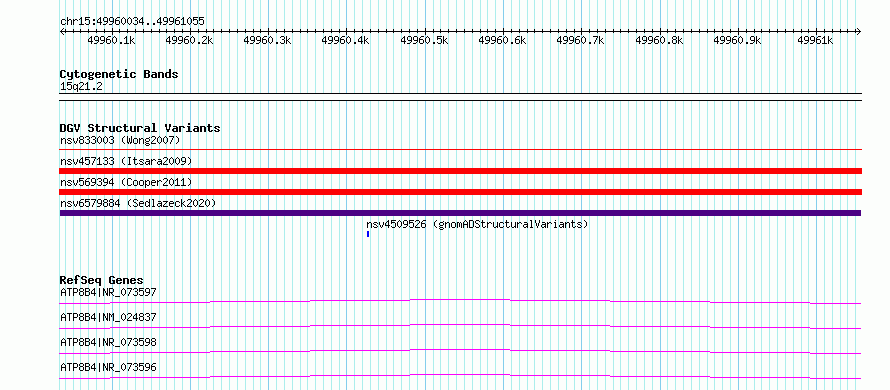Screen dimensions: 890x390
Task: Click the 49961k ruler tick label
Action: point(815,40)
